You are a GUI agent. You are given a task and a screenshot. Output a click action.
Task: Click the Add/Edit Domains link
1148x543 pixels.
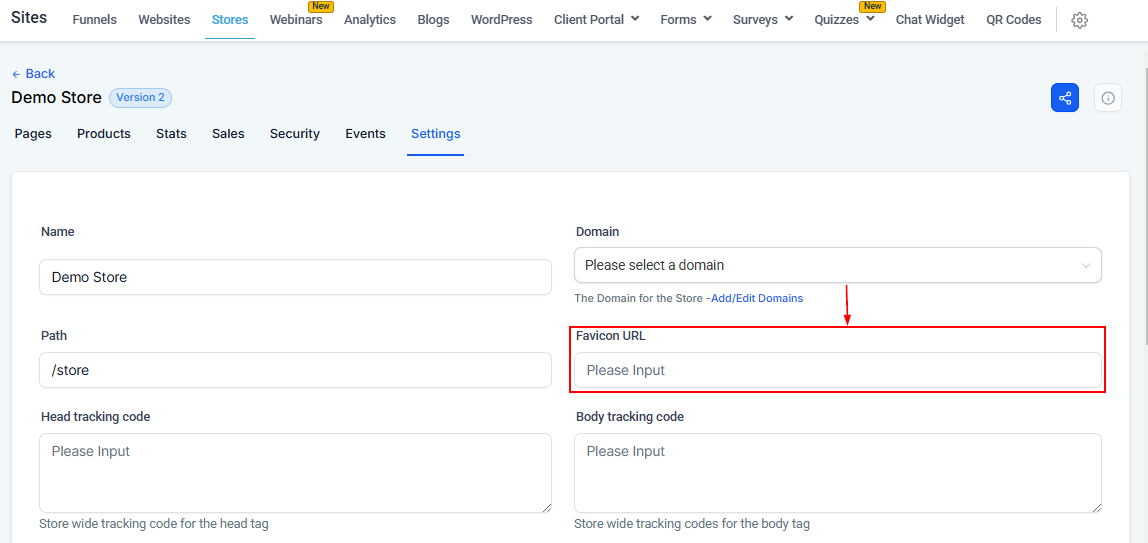click(x=756, y=298)
